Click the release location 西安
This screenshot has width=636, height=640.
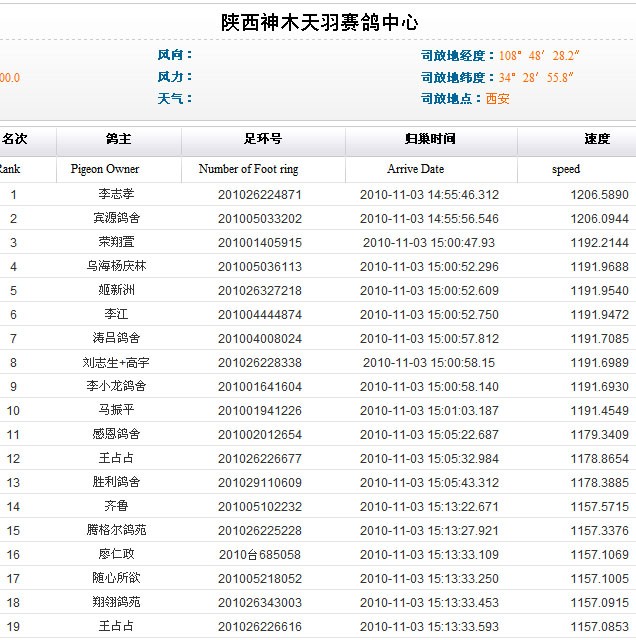click(497, 99)
